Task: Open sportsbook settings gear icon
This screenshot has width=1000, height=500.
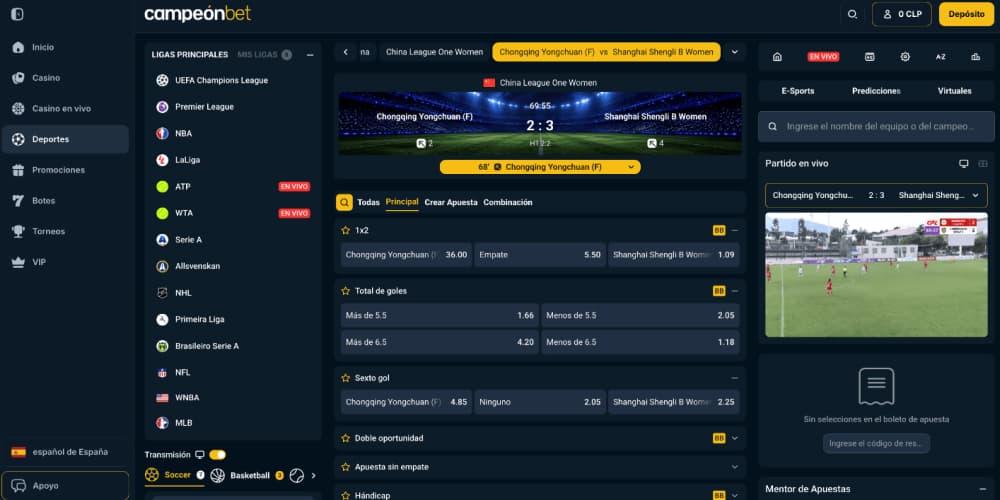Action: pos(905,57)
